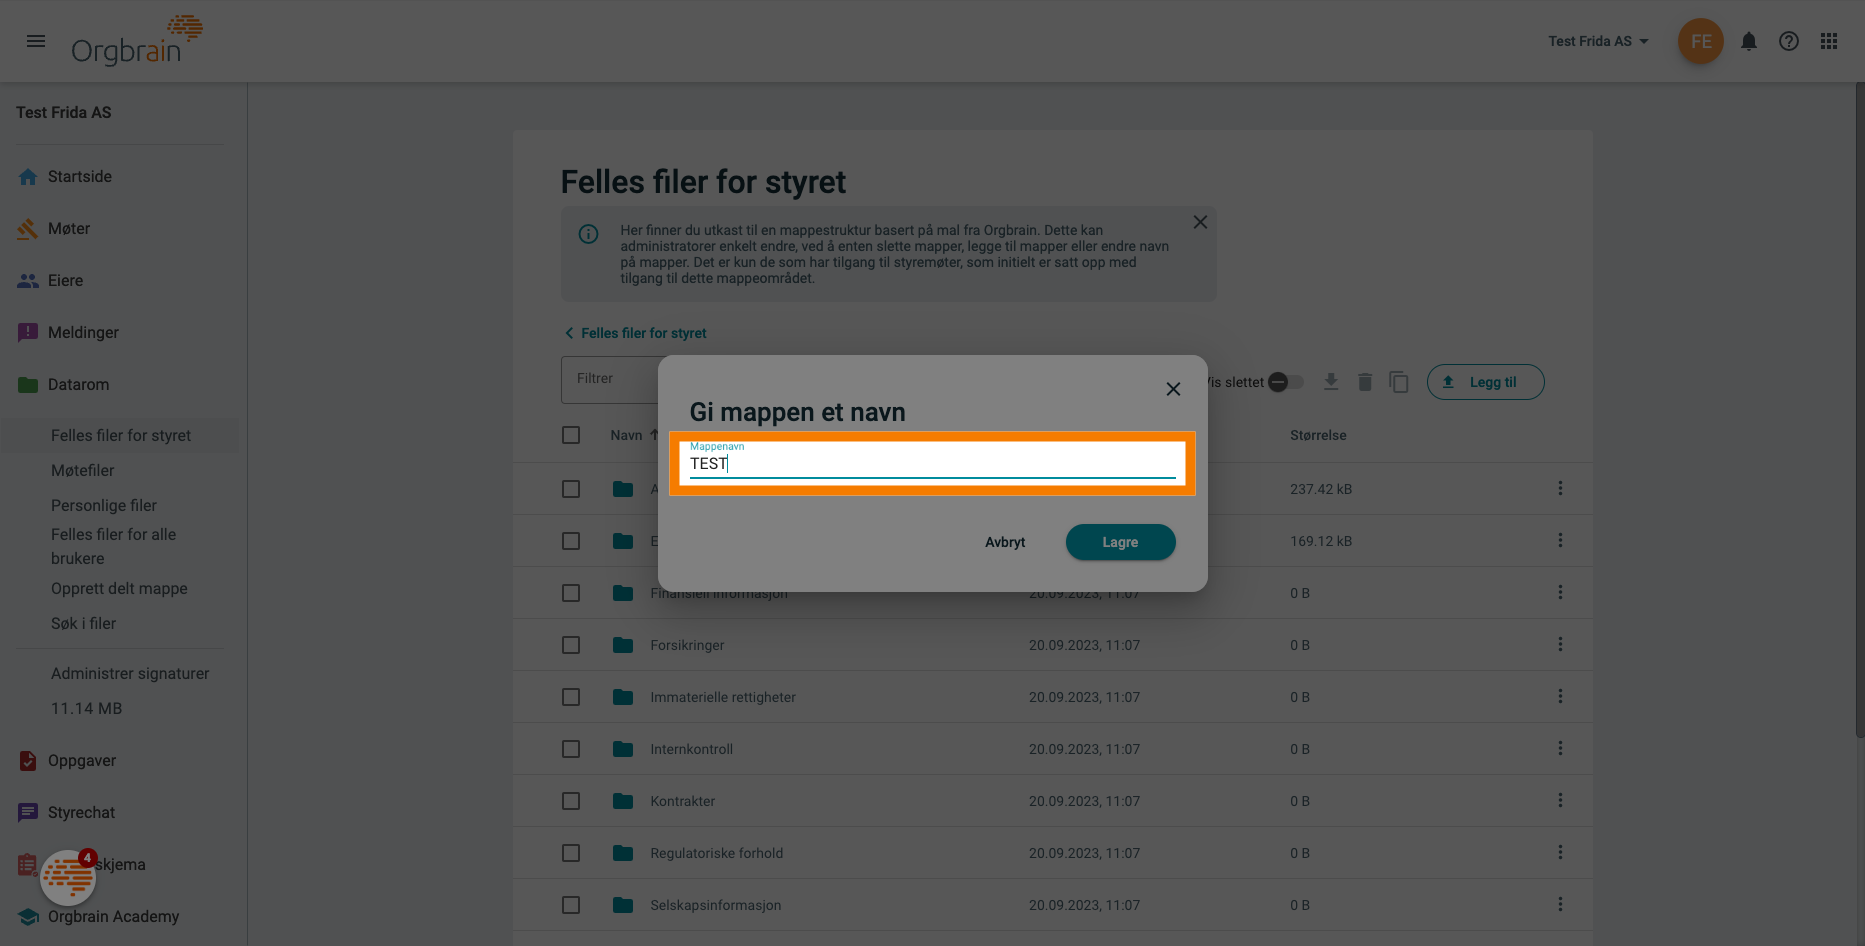Viewport: 1865px width, 946px height.
Task: Click the download icon in toolbar
Action: coord(1331,382)
